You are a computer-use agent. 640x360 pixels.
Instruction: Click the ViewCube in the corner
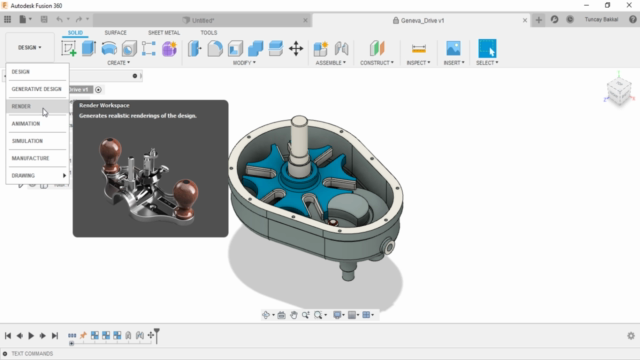pyautogui.click(x=619, y=91)
